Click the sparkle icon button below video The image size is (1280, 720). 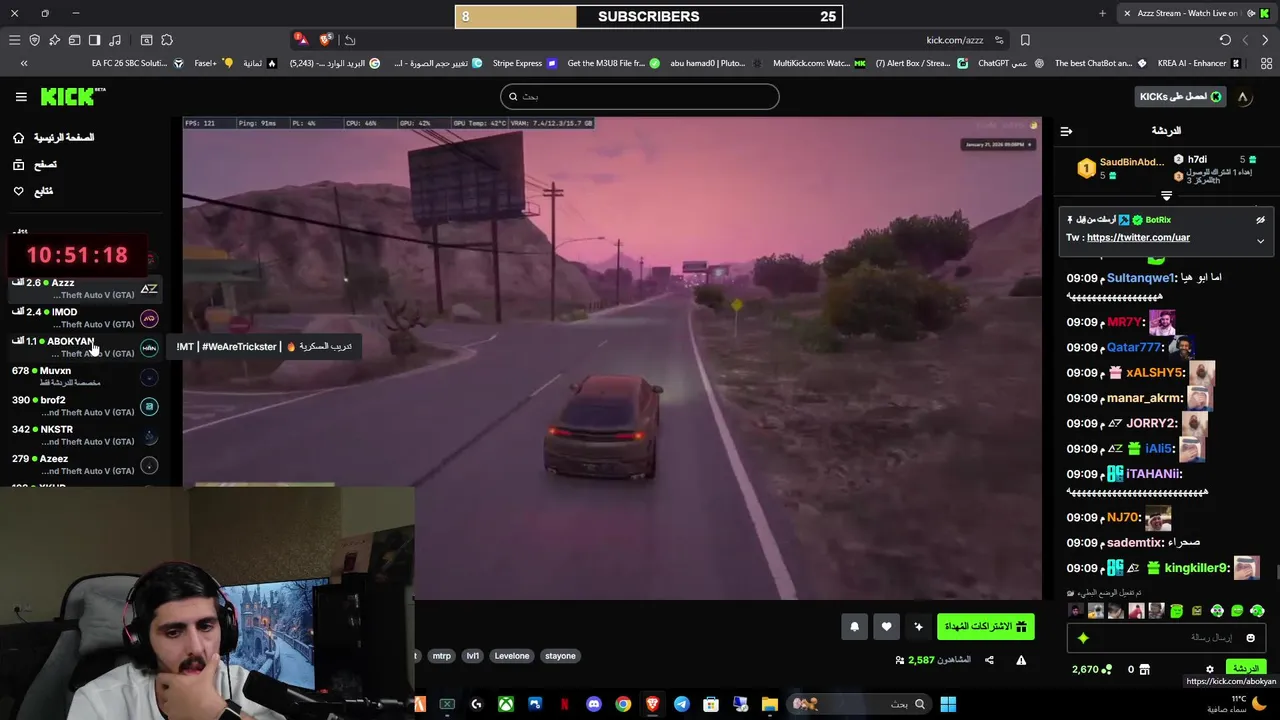tap(919, 627)
